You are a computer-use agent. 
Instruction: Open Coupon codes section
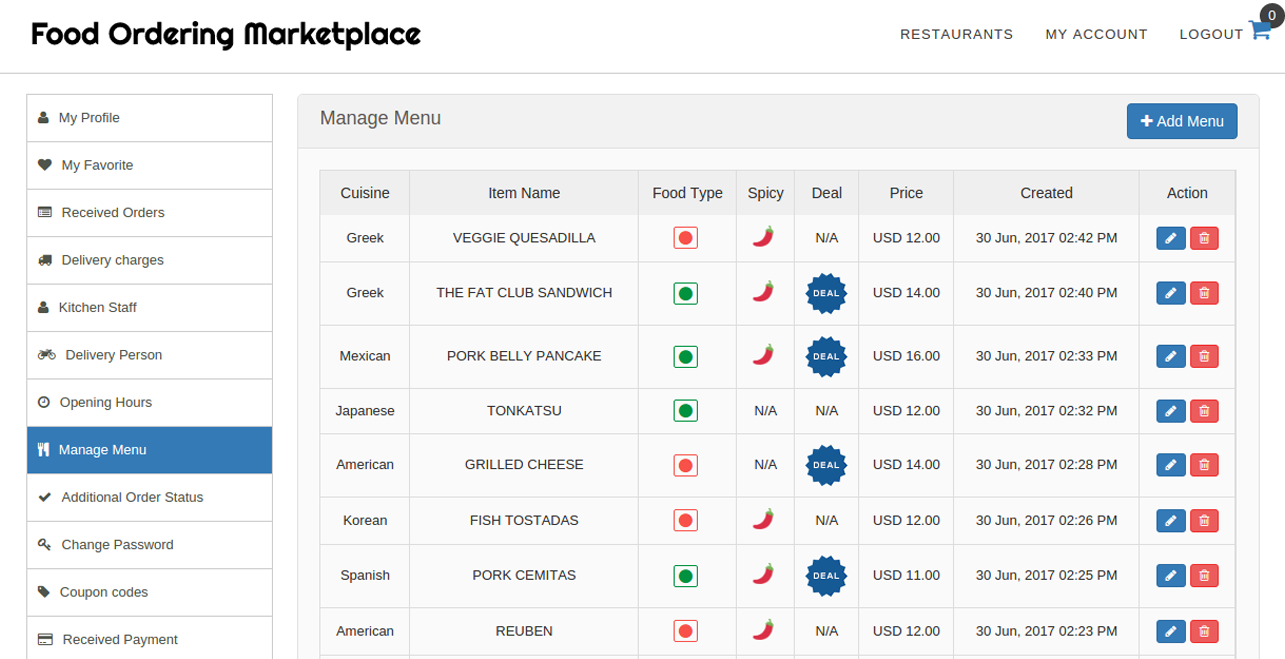149,593
